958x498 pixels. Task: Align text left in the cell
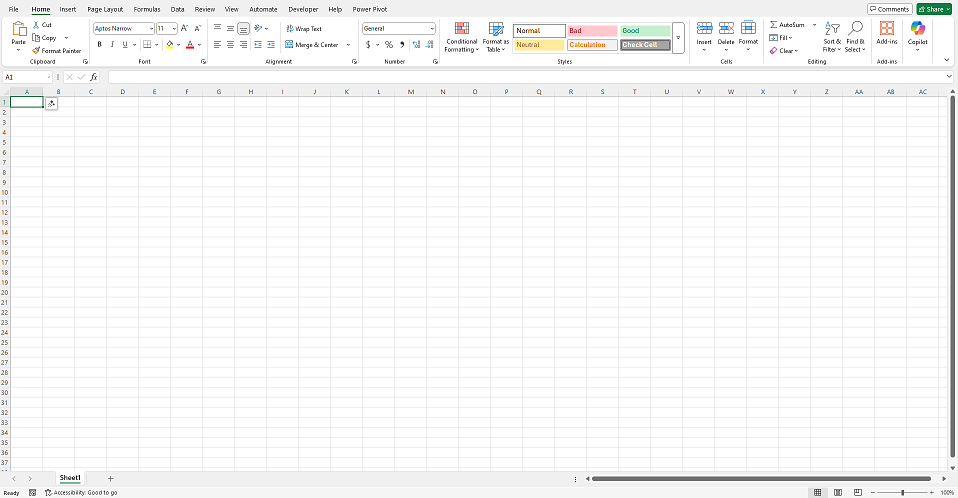(x=218, y=45)
